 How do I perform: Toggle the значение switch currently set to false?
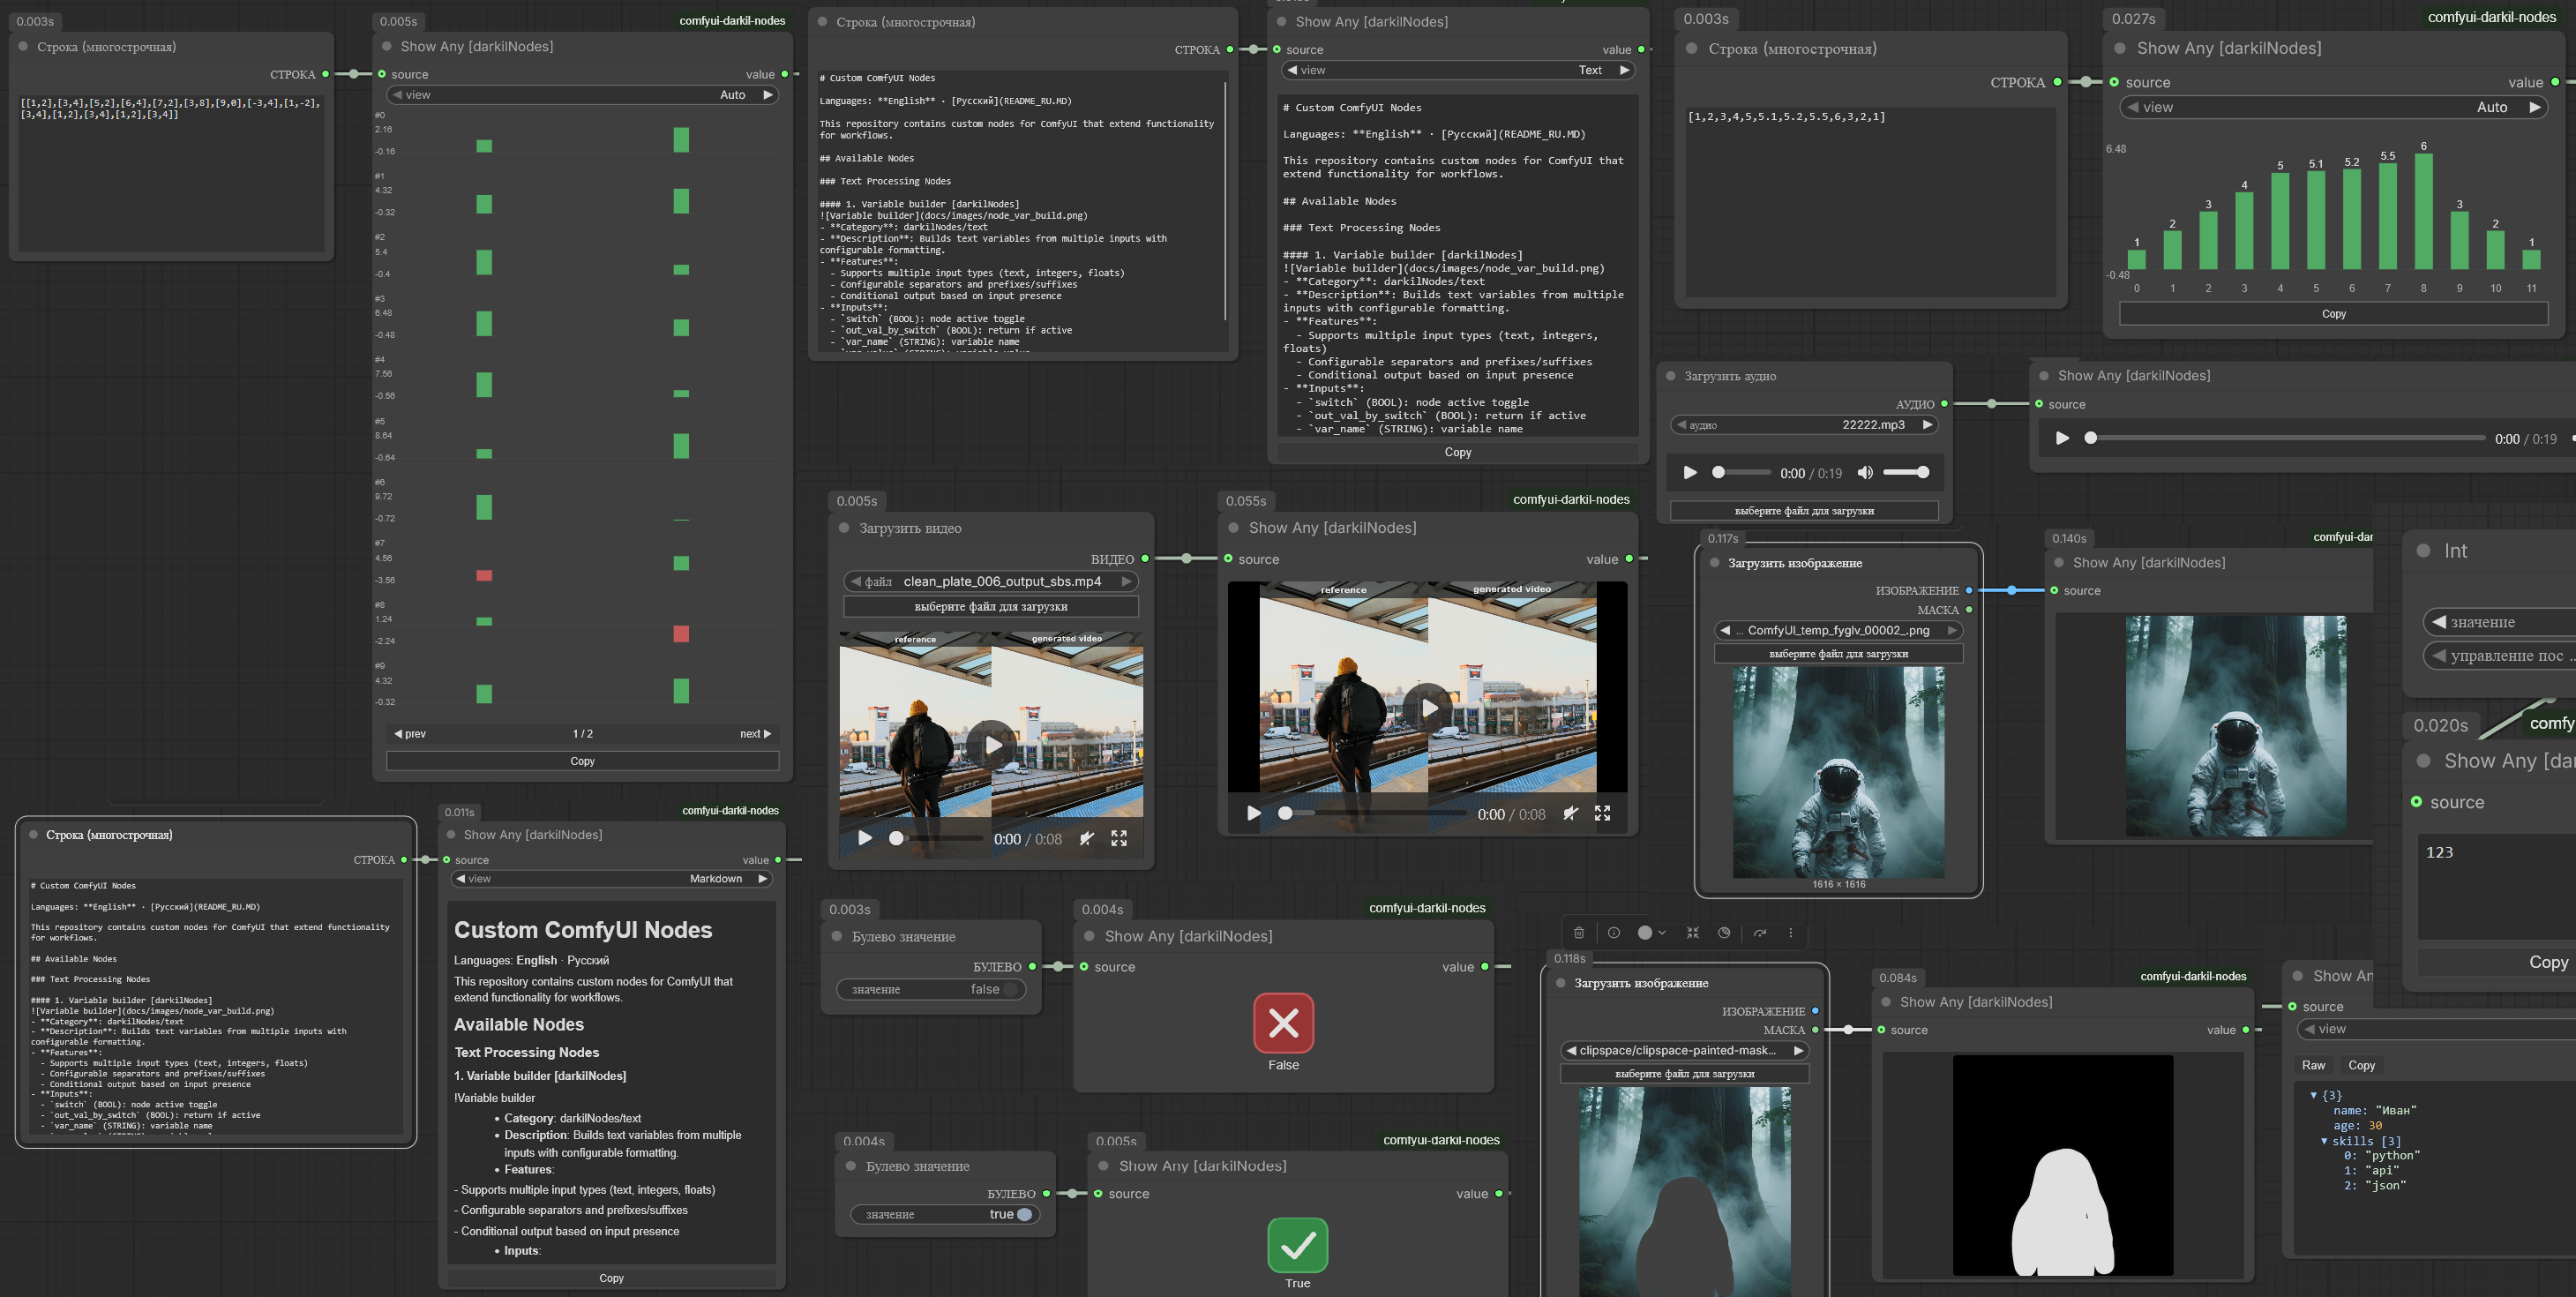click(x=1012, y=989)
